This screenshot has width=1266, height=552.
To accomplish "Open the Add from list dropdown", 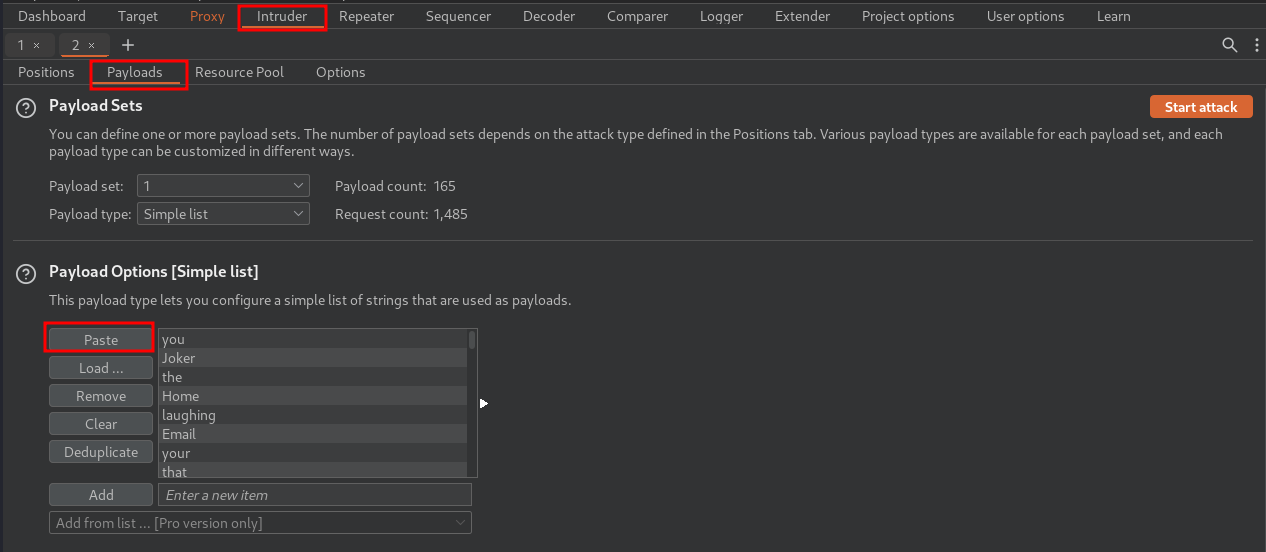I will (x=260, y=523).
